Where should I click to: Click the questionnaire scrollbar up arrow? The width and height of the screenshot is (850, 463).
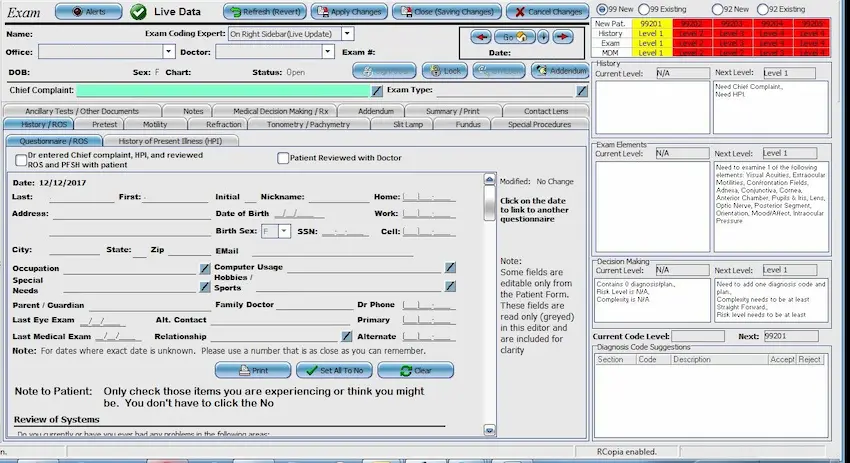[x=490, y=179]
